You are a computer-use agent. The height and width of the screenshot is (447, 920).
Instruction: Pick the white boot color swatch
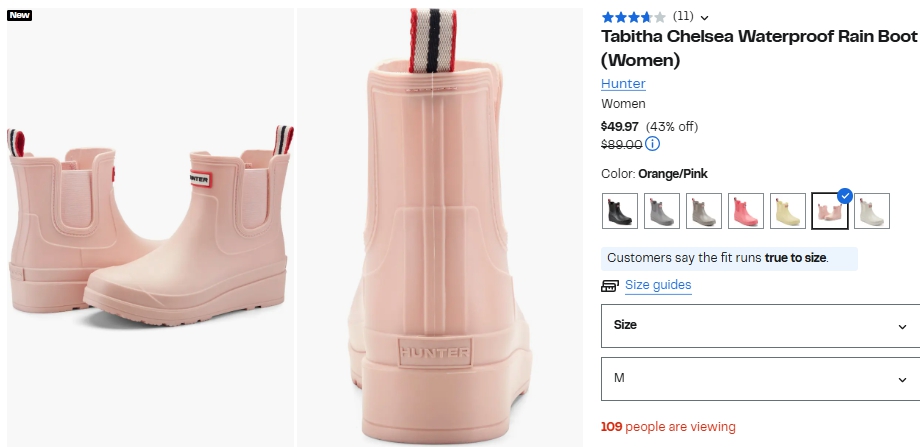(872, 211)
